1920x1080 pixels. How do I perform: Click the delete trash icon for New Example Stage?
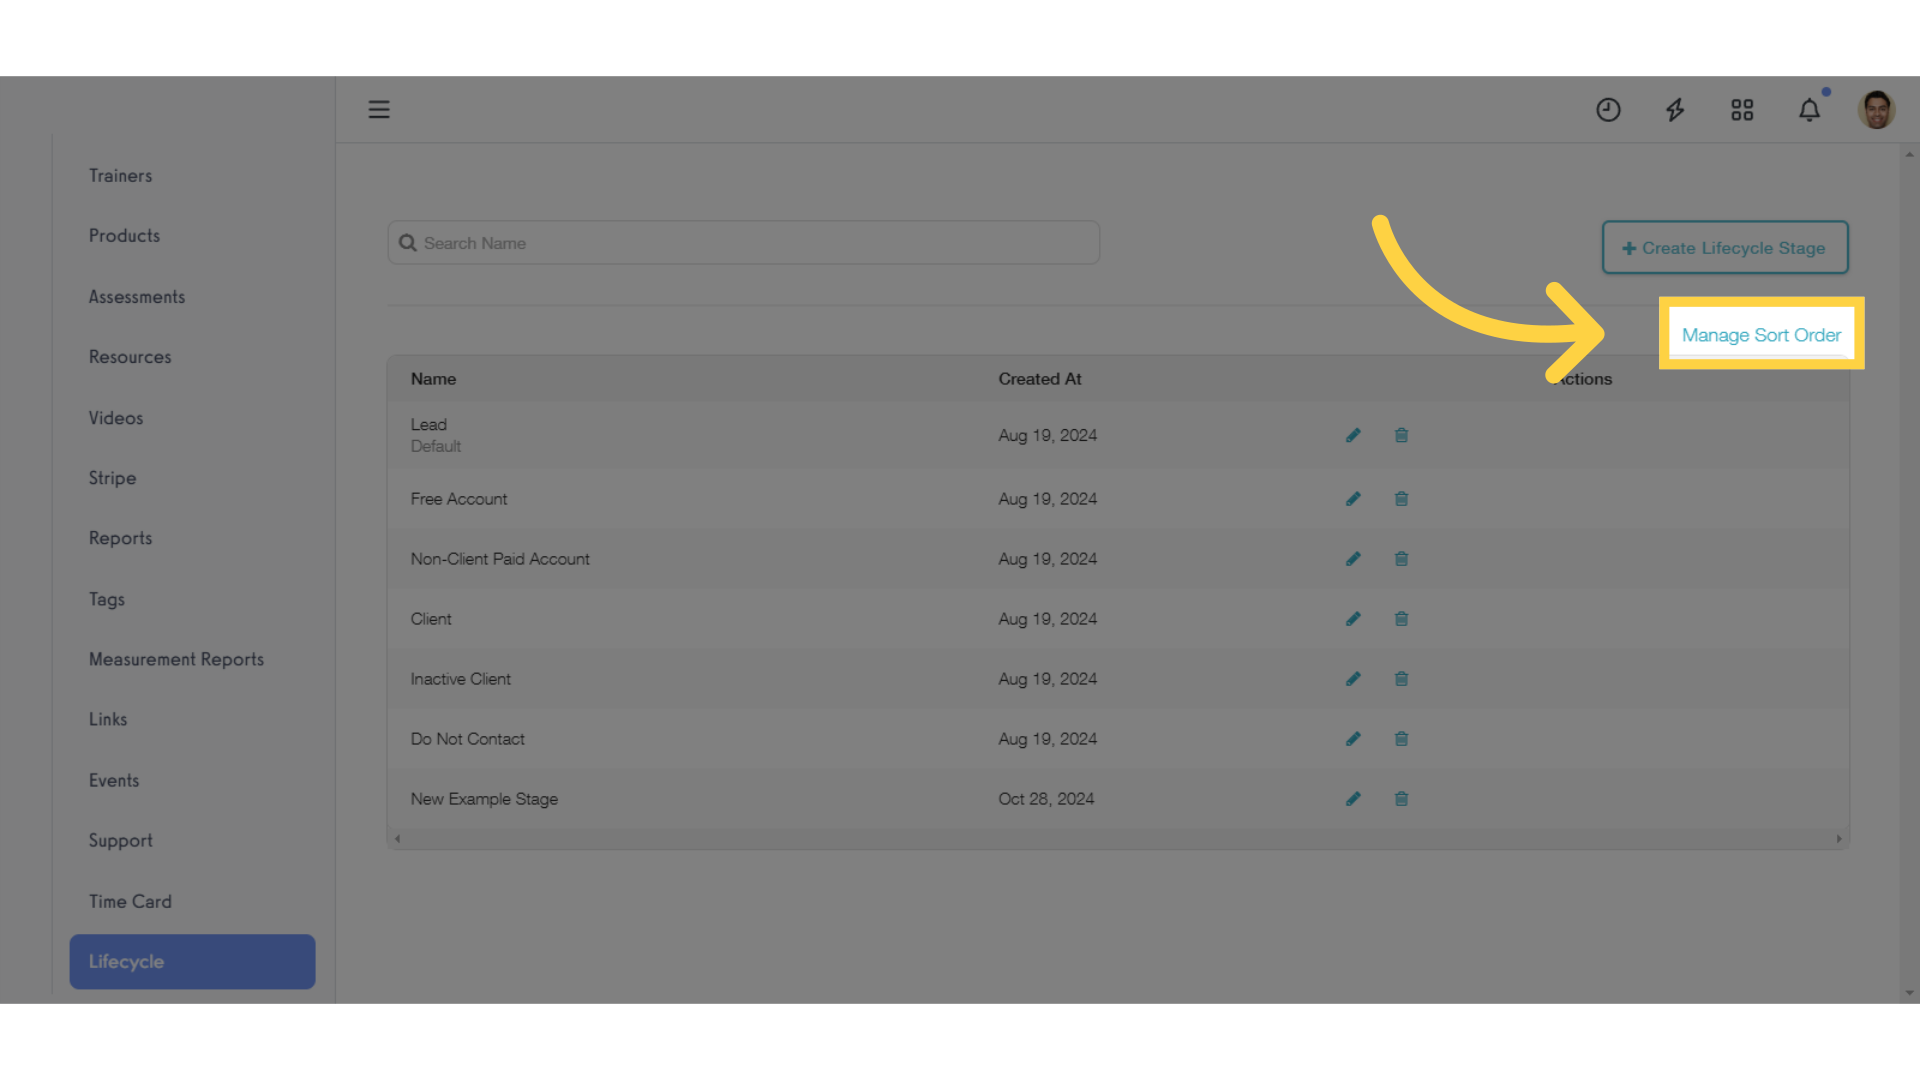point(1400,798)
